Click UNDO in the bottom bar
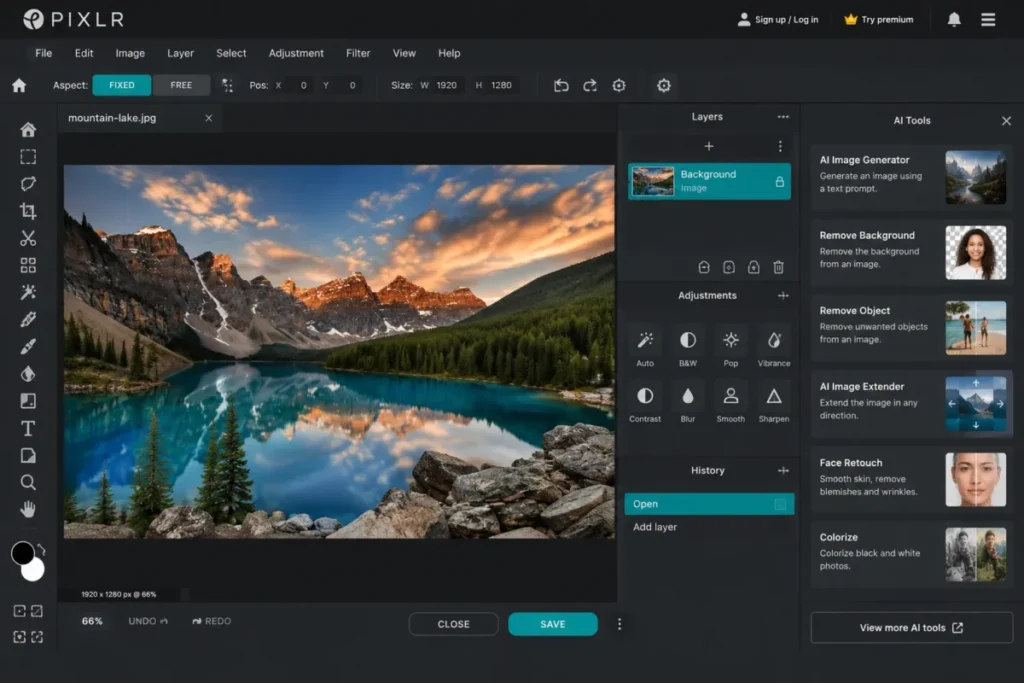The image size is (1024, 683). click(x=148, y=621)
